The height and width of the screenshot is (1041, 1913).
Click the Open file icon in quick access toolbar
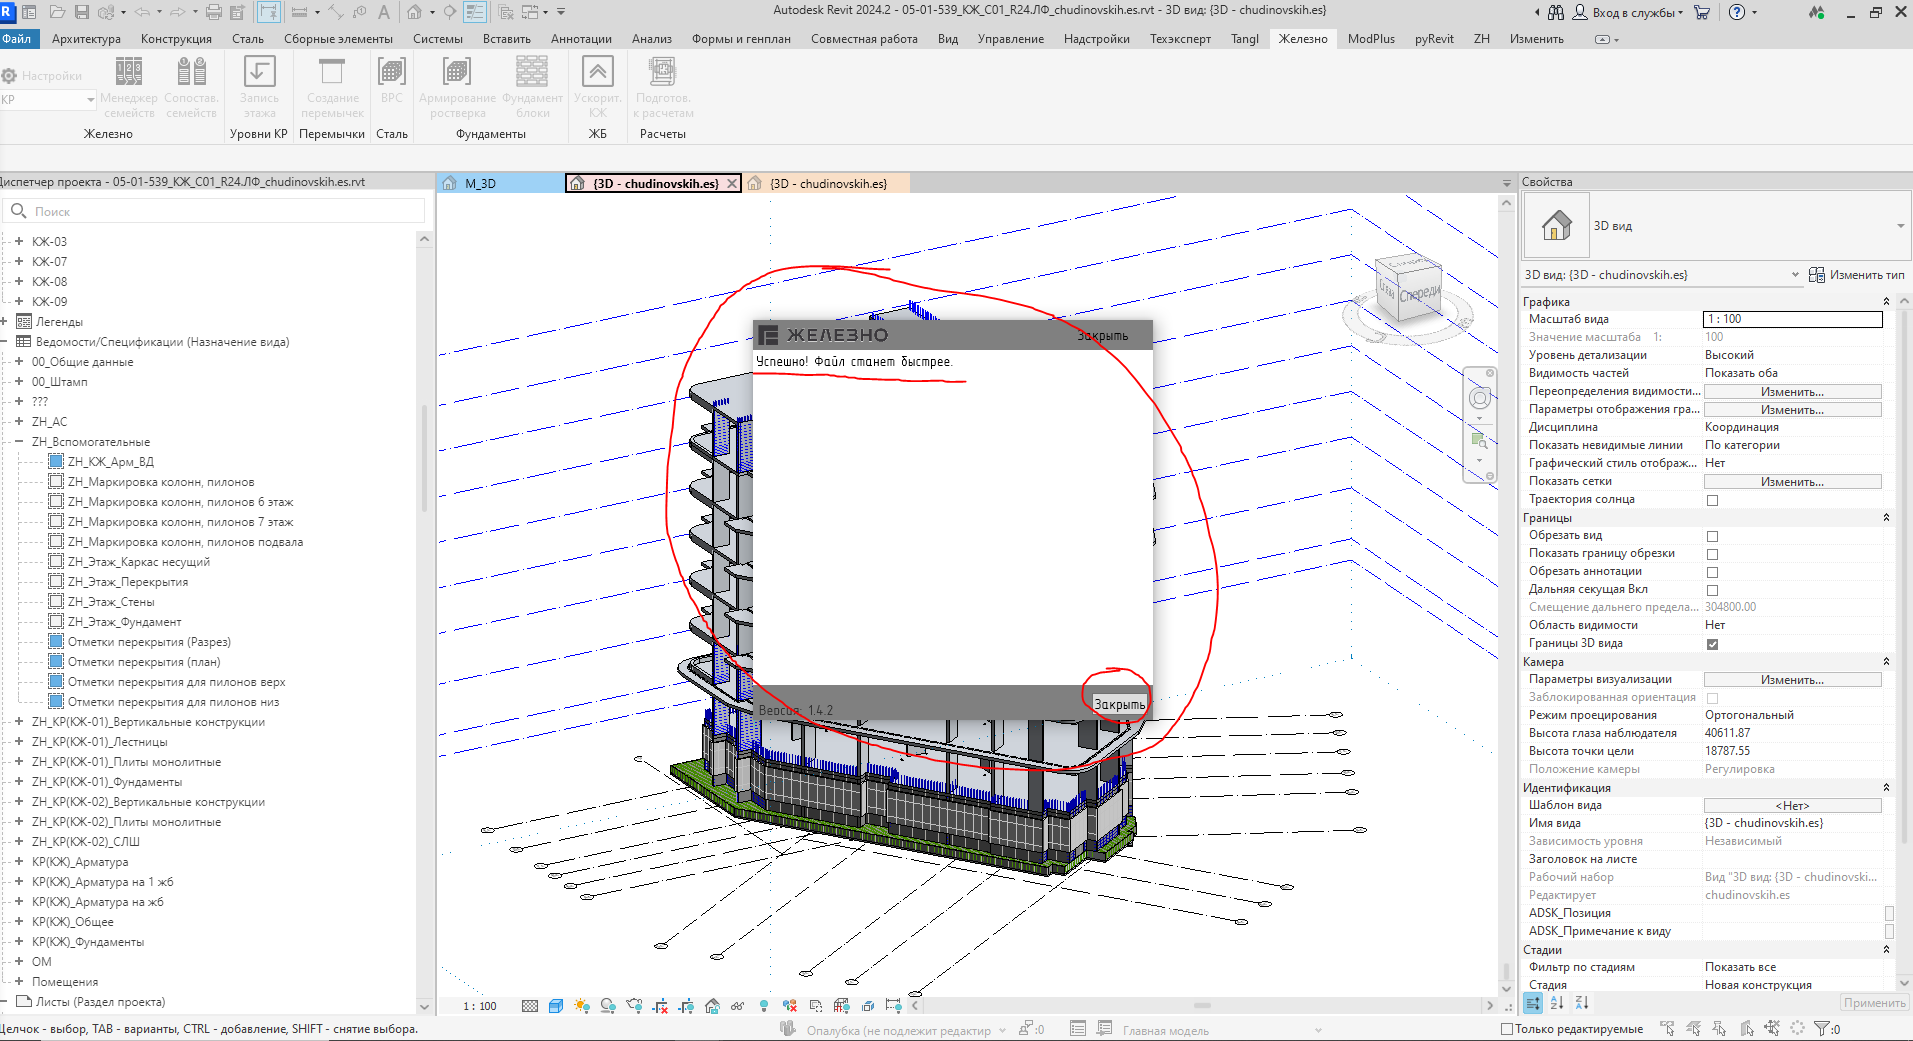(x=57, y=12)
